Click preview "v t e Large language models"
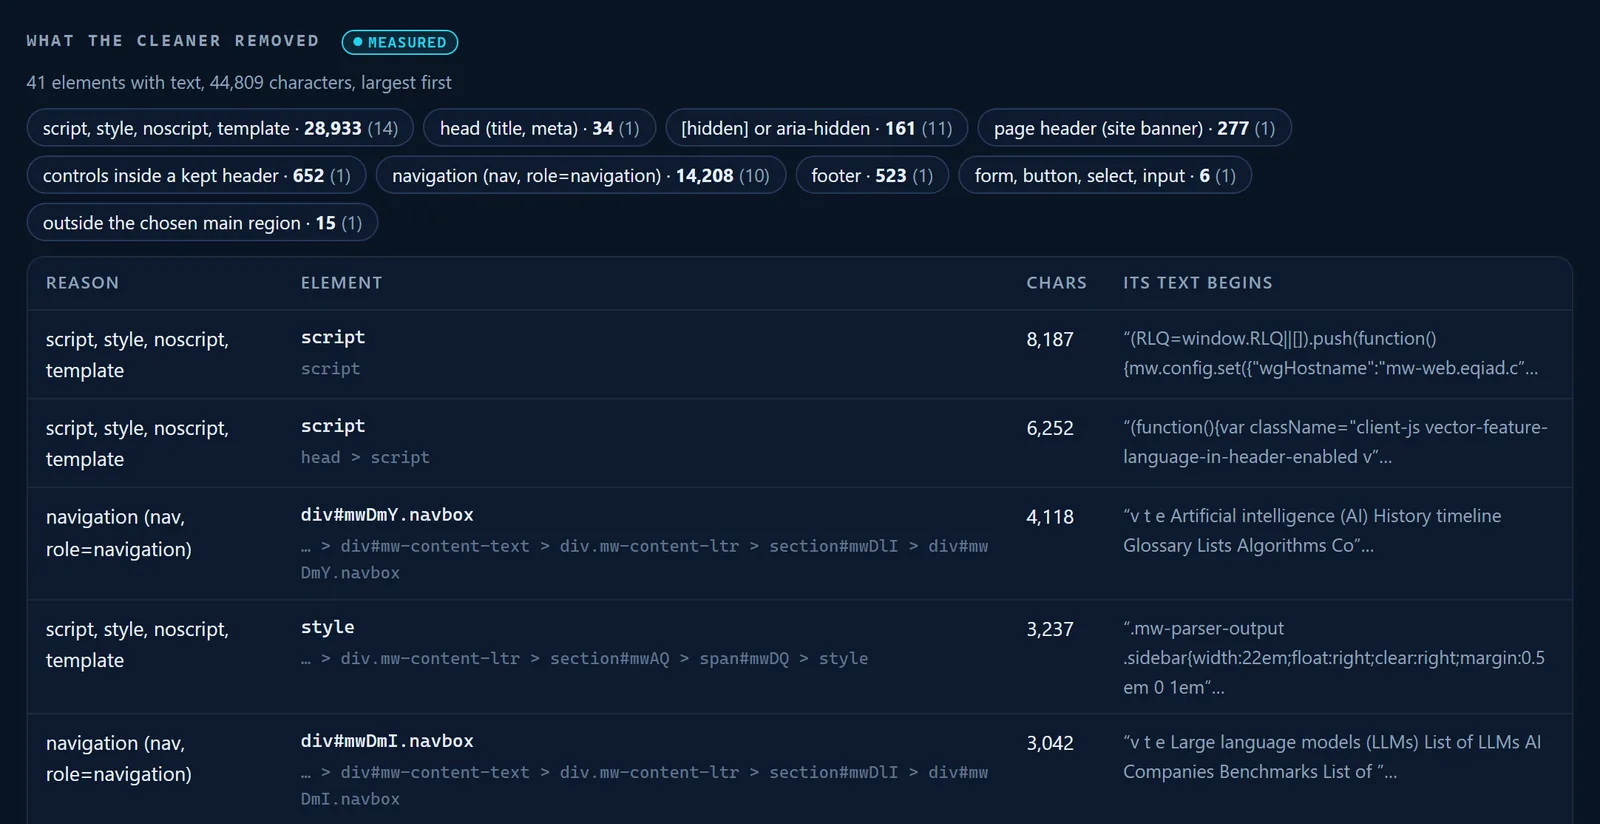 click(1332, 757)
